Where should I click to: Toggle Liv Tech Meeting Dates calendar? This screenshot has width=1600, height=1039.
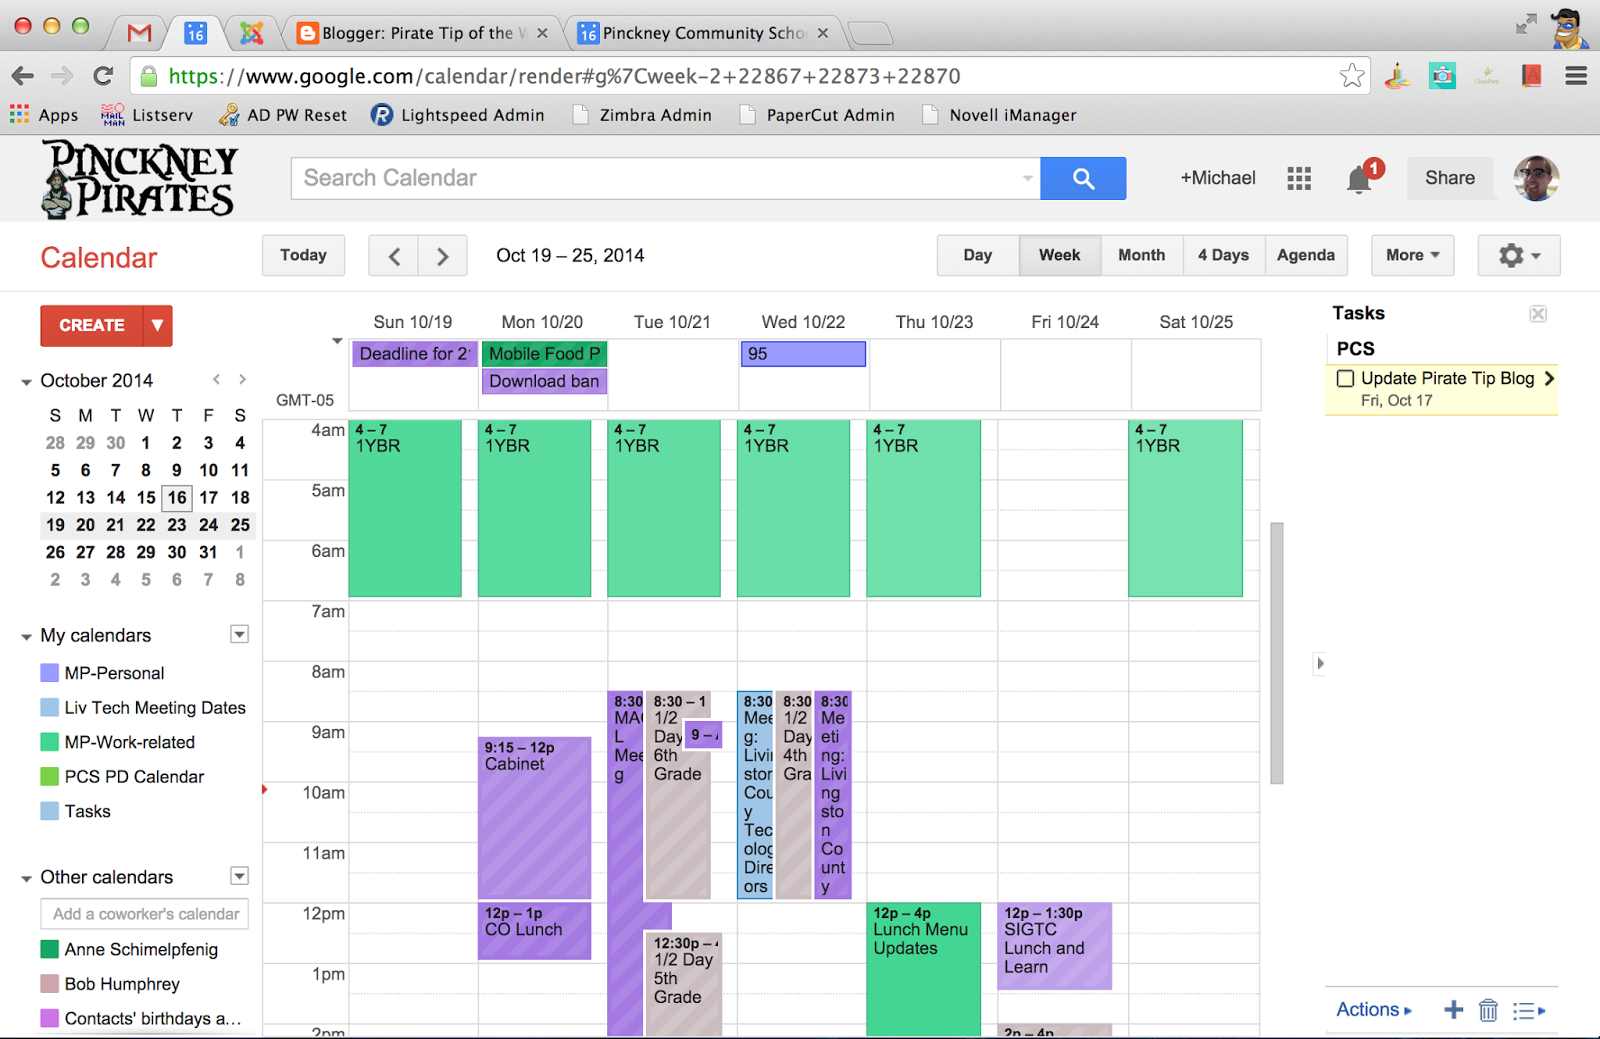pos(49,707)
